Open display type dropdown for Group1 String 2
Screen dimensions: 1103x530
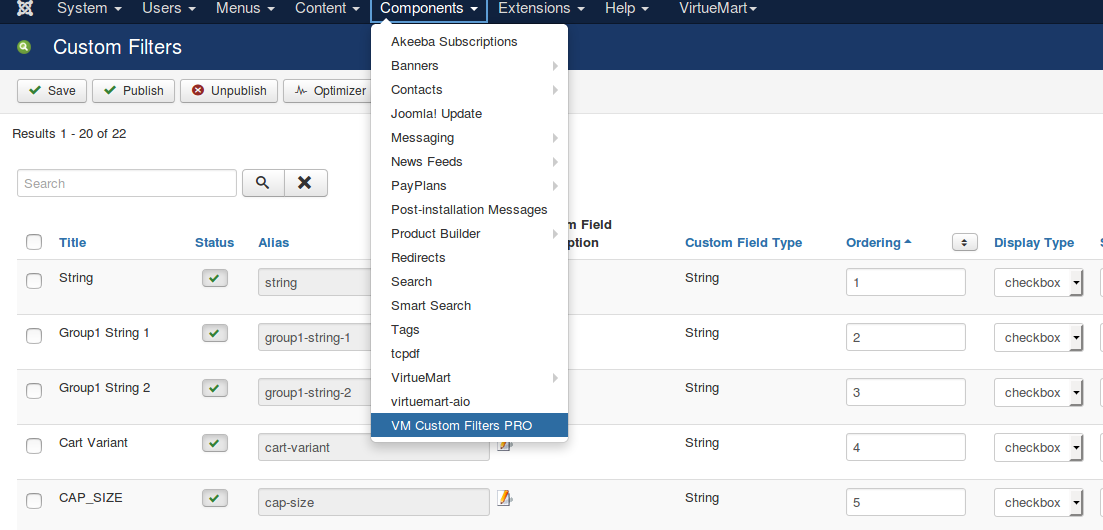[1038, 392]
